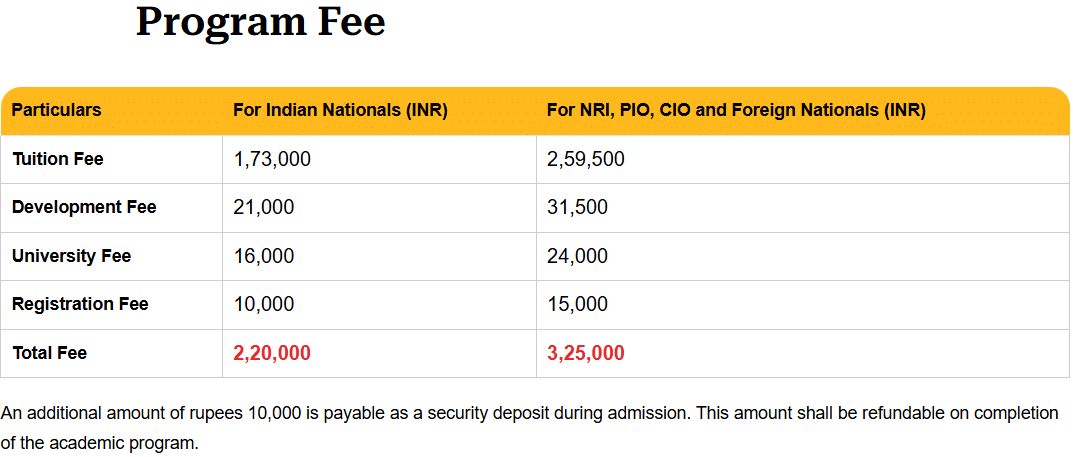
Task: Click the red 3,25,000 total amount
Action: (585, 353)
